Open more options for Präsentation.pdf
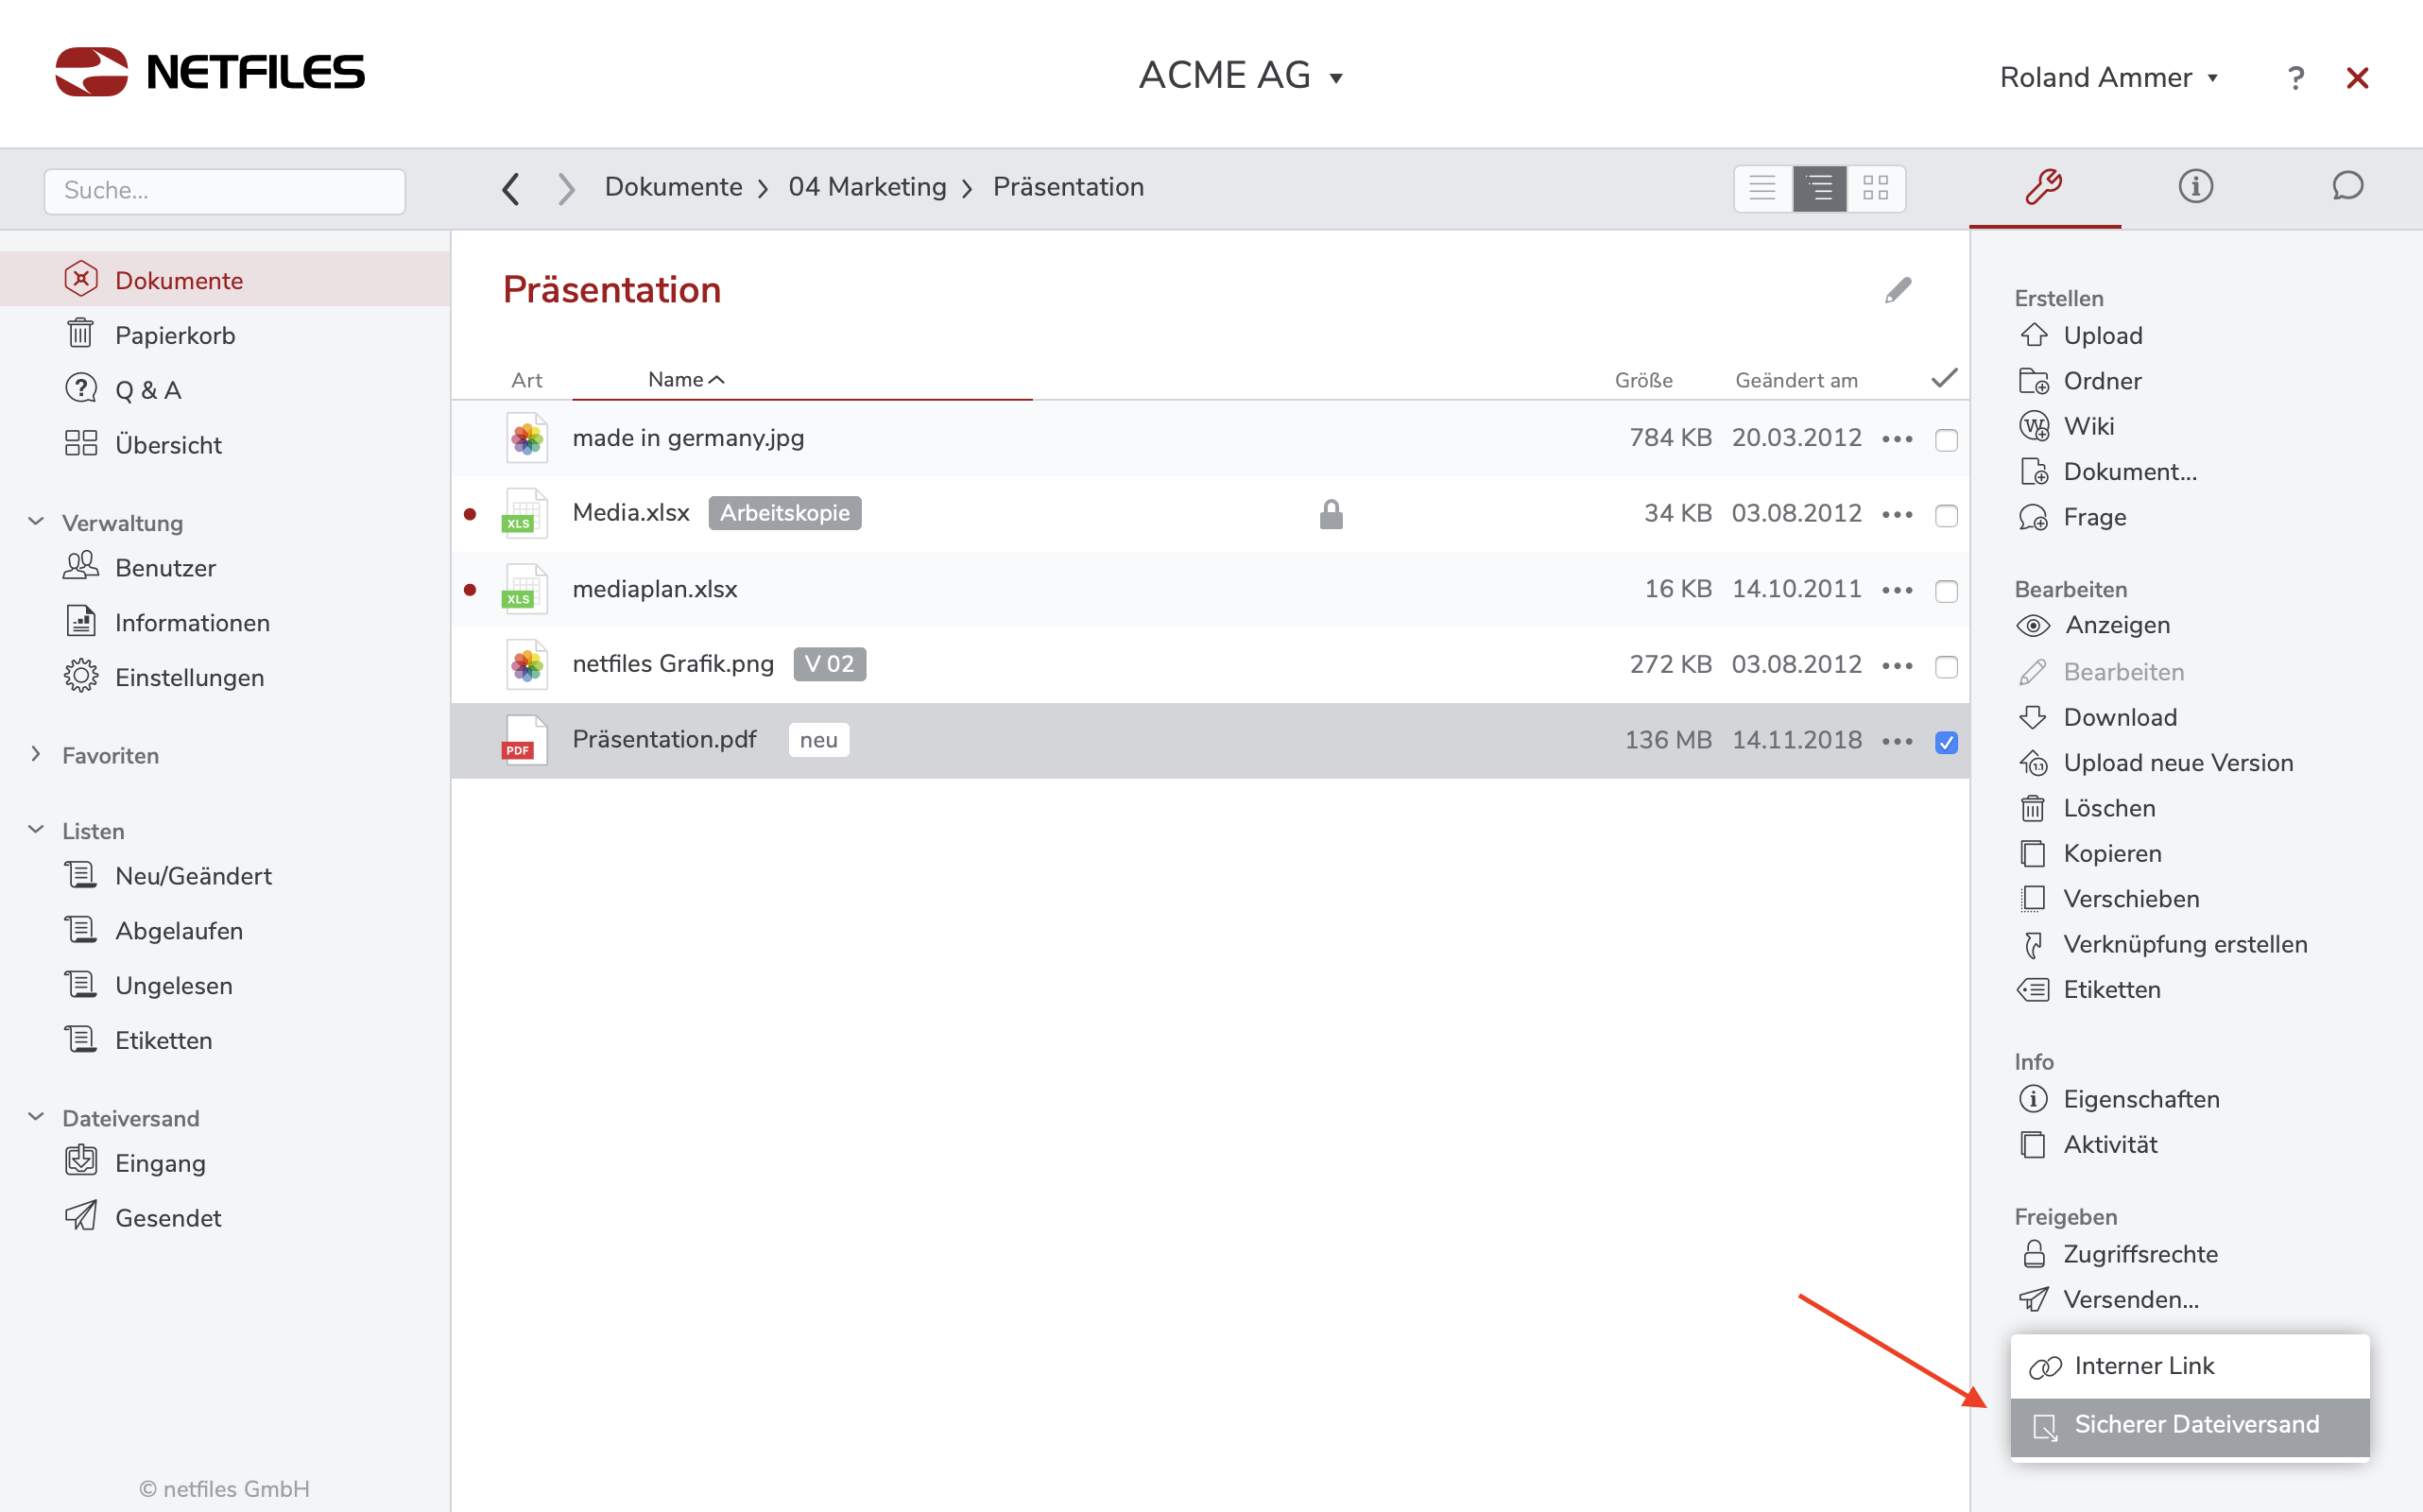The height and width of the screenshot is (1512, 2423). [x=1896, y=741]
